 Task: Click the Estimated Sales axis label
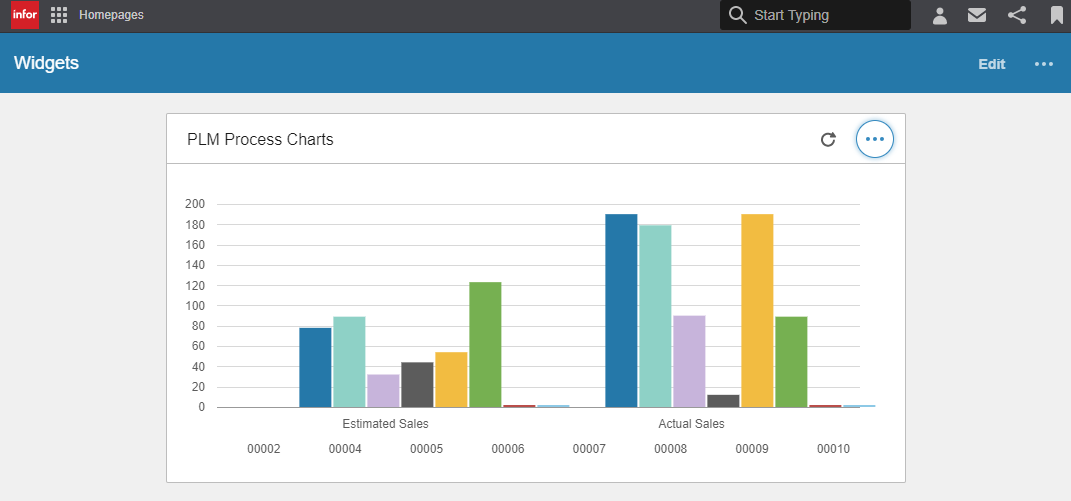coord(385,424)
